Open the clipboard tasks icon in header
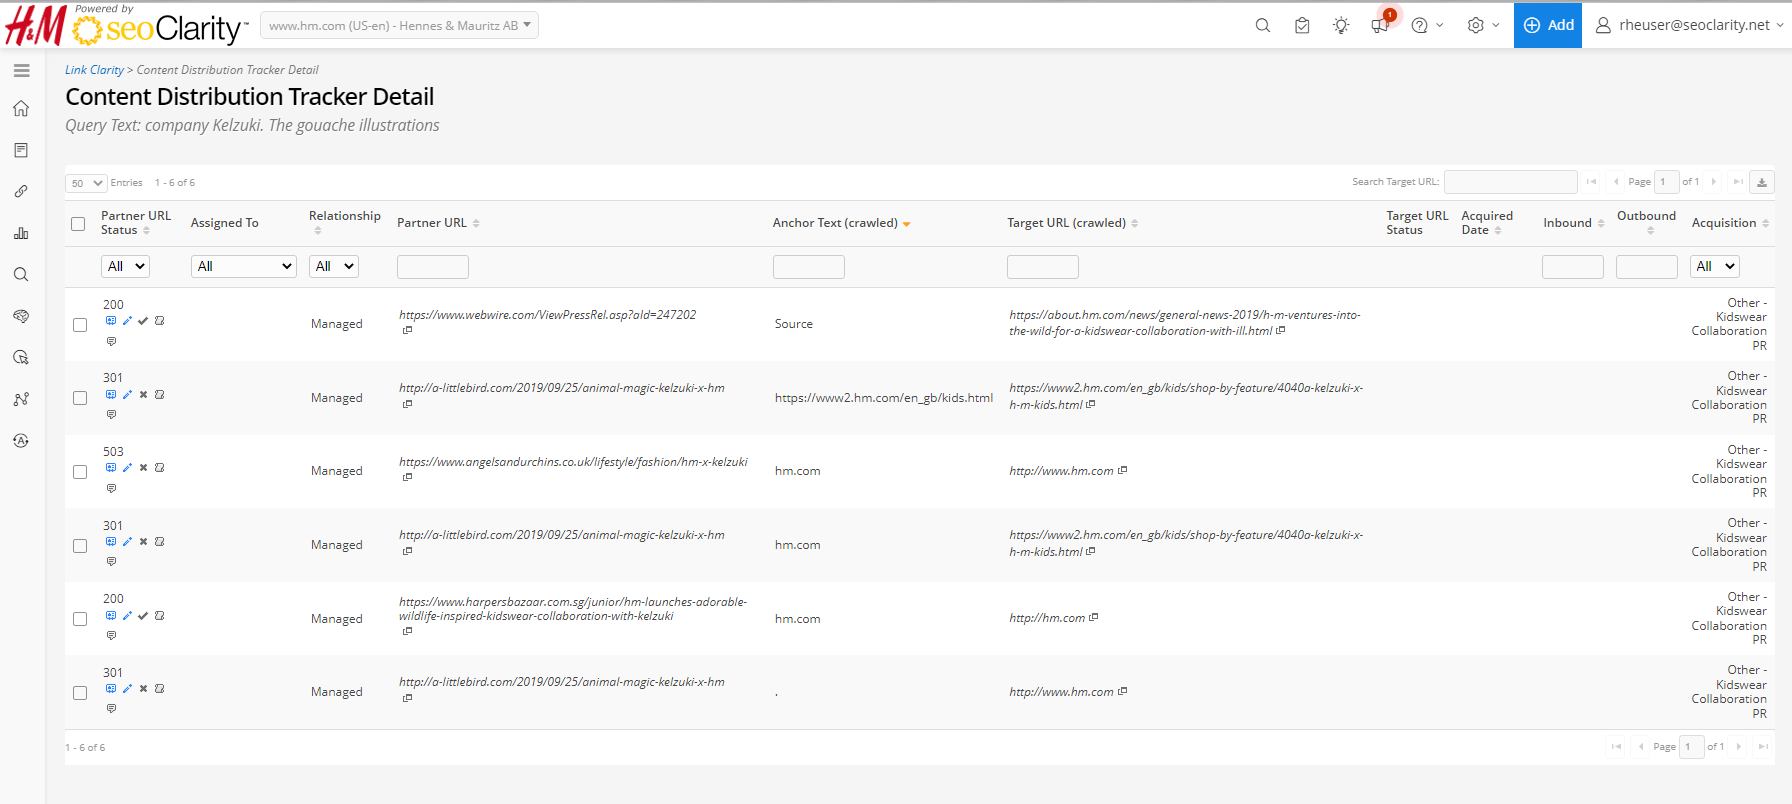 tap(1302, 26)
